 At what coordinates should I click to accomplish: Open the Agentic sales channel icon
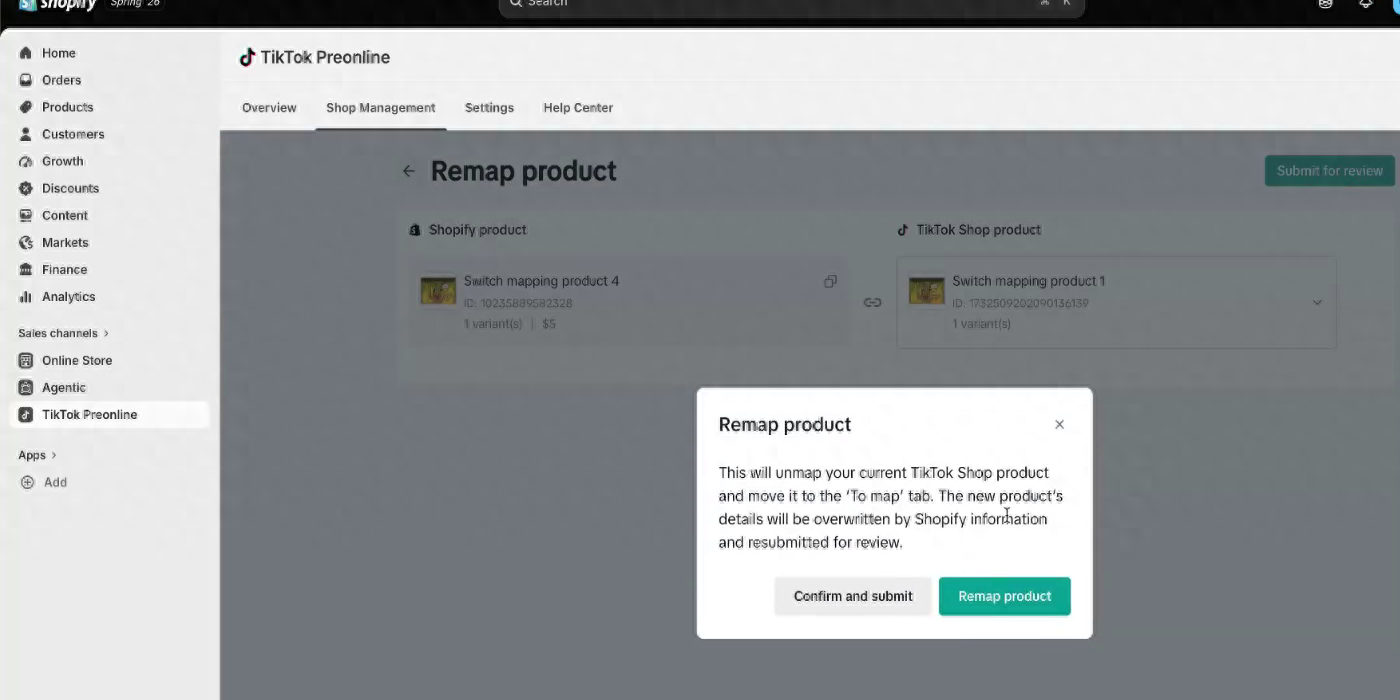click(26, 387)
